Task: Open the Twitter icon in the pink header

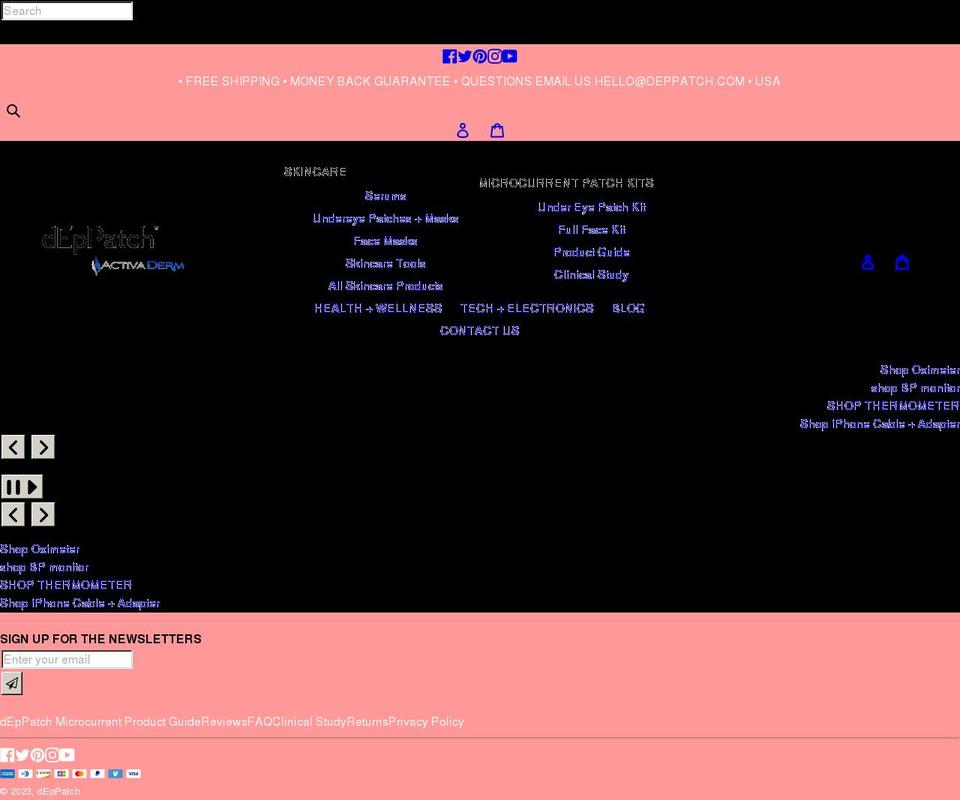Action: click(465, 56)
